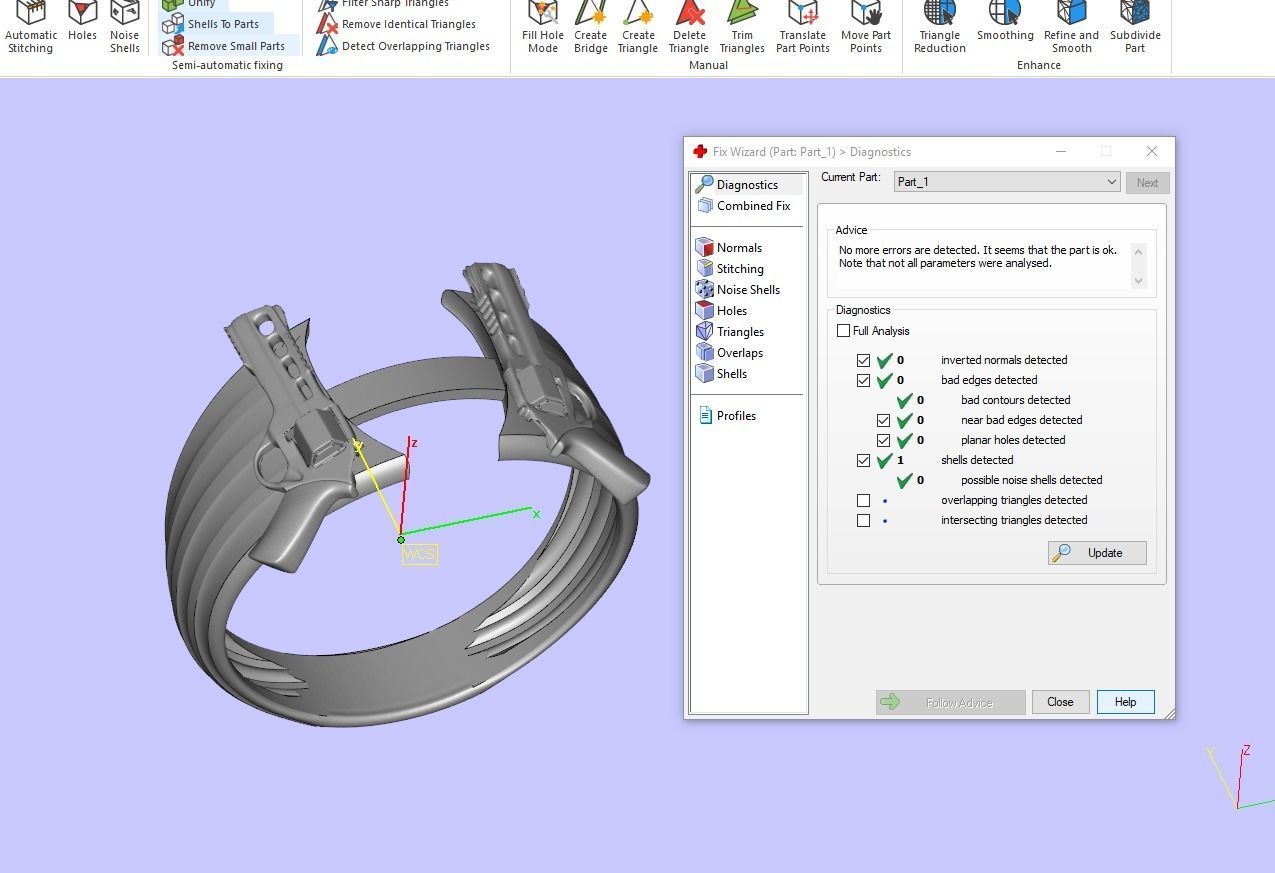This screenshot has height=873, width=1275.
Task: Click the red cross Fix Wizard icon
Action: pyautogui.click(x=700, y=152)
